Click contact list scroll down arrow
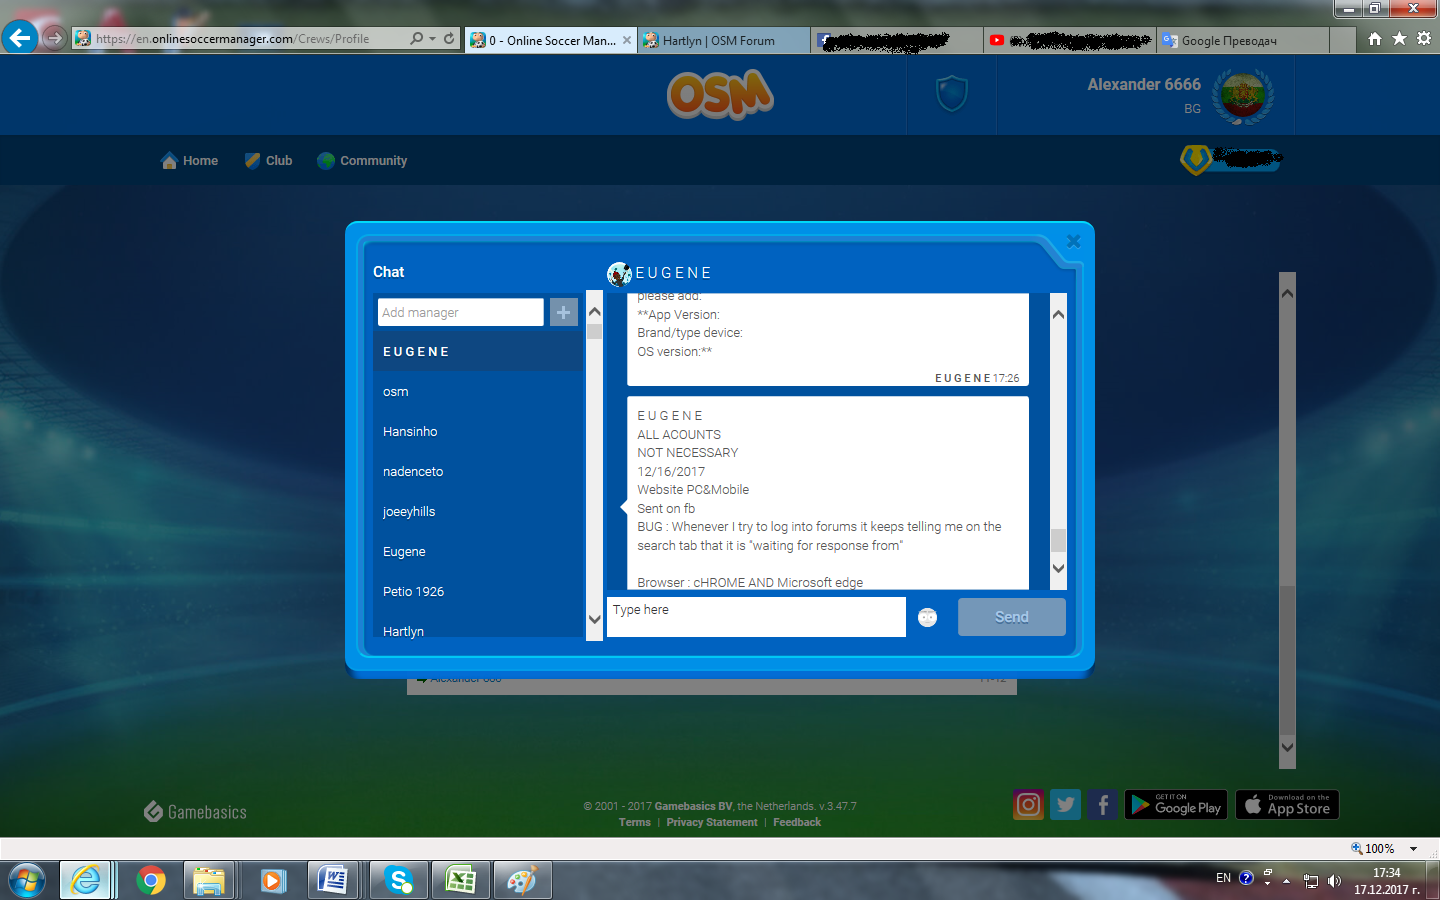 pyautogui.click(x=595, y=619)
